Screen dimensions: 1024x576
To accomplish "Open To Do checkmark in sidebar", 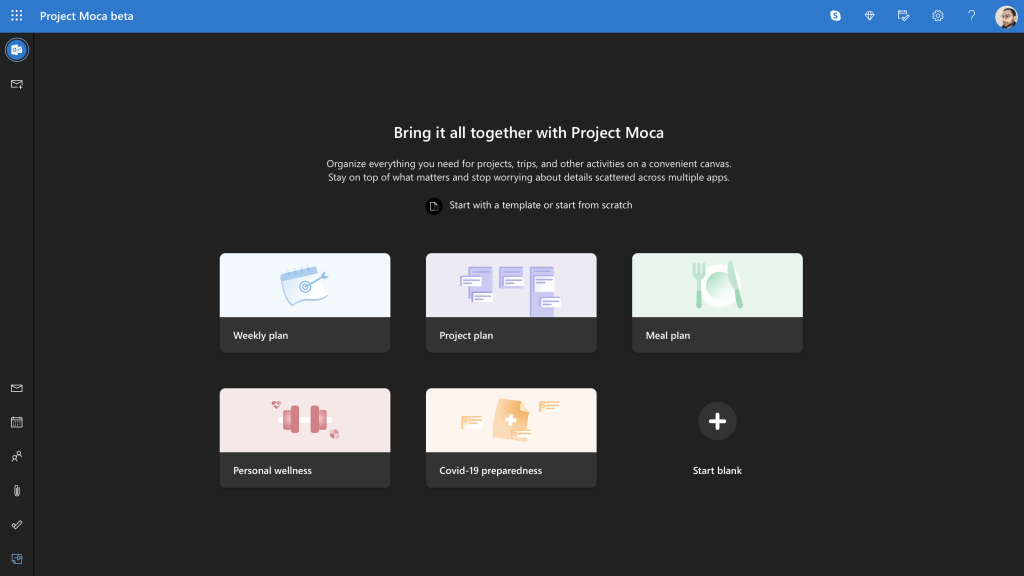I will click(x=17, y=524).
